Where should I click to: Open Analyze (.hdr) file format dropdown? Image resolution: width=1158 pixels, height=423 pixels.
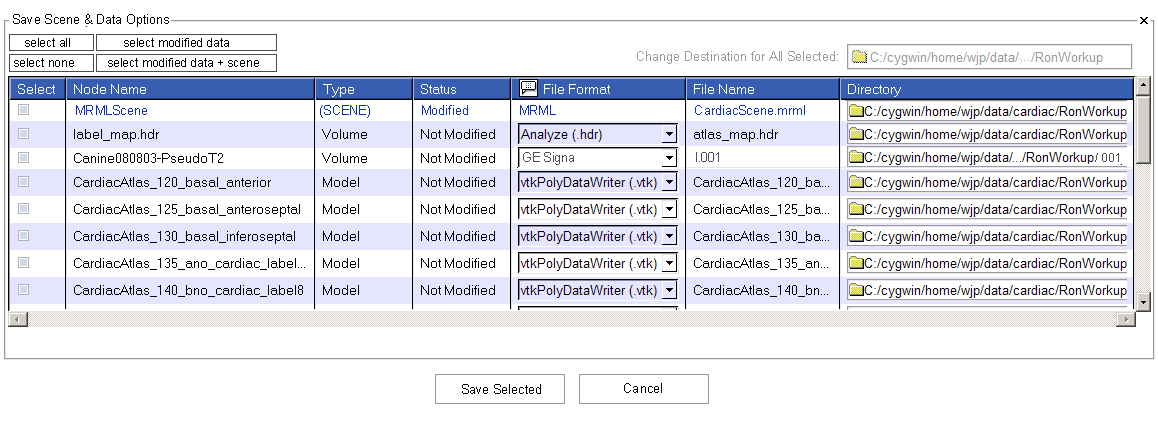668,134
